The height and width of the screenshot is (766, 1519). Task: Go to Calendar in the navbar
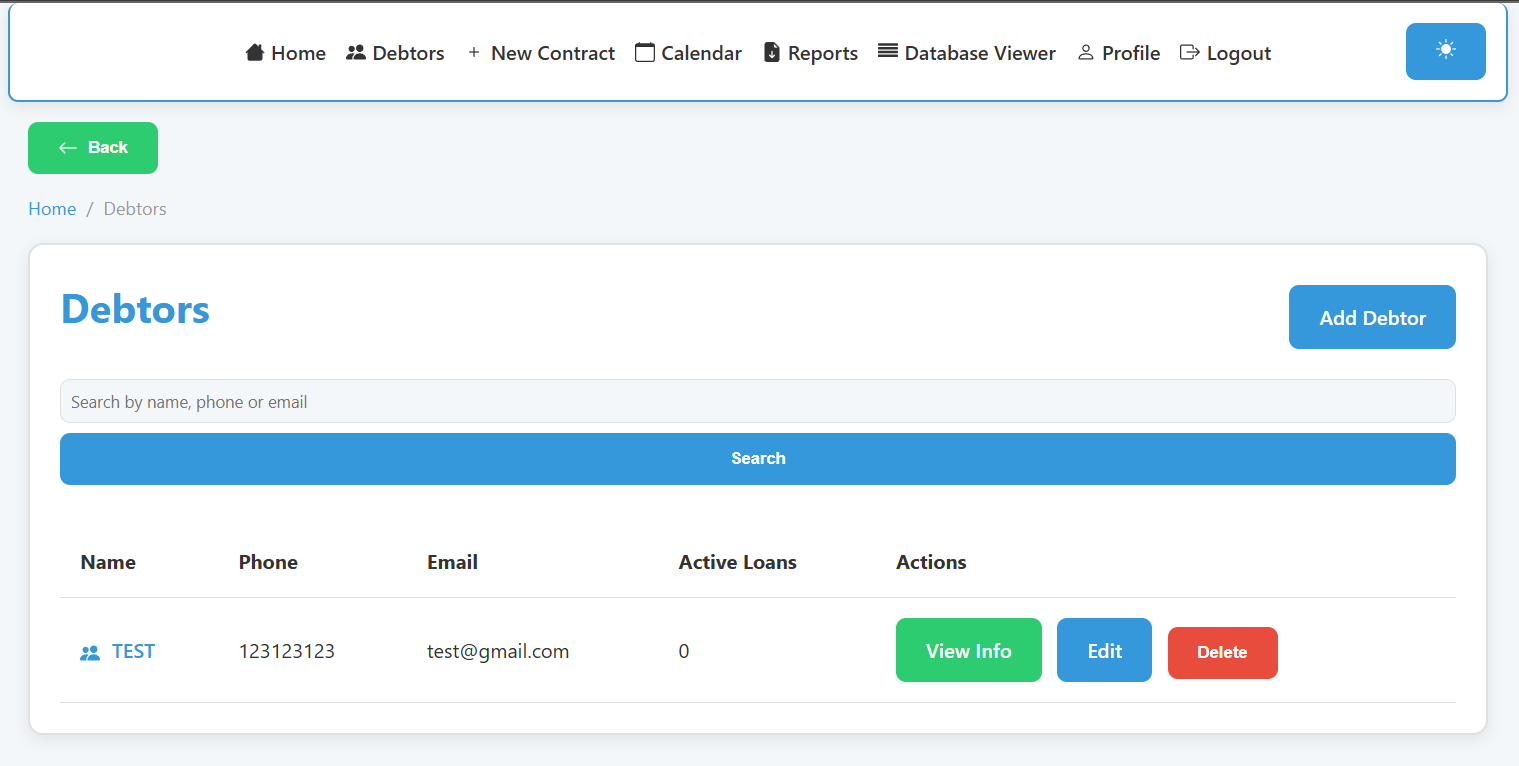689,53
